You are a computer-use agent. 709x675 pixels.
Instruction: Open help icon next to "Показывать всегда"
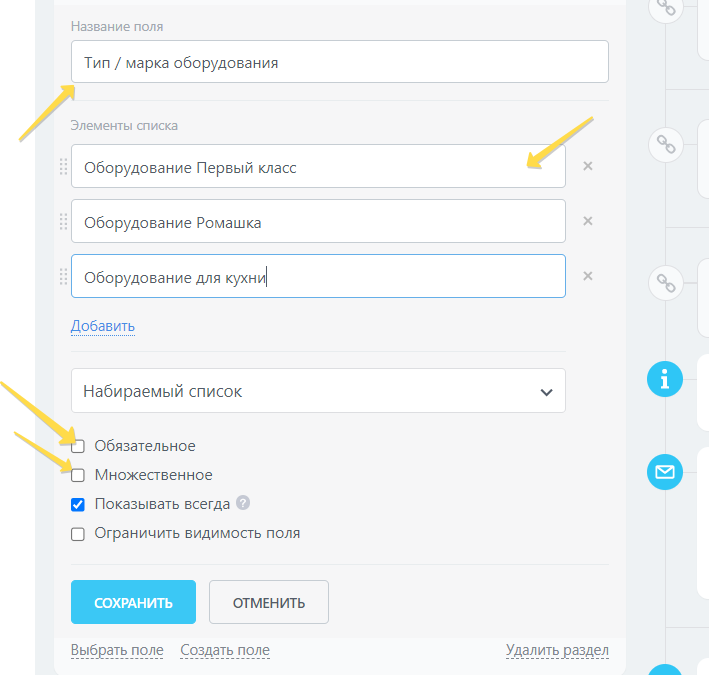(243, 503)
